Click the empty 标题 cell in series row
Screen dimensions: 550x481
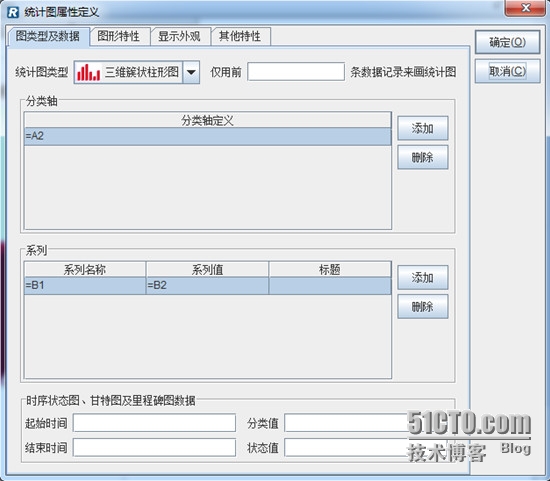coord(330,286)
